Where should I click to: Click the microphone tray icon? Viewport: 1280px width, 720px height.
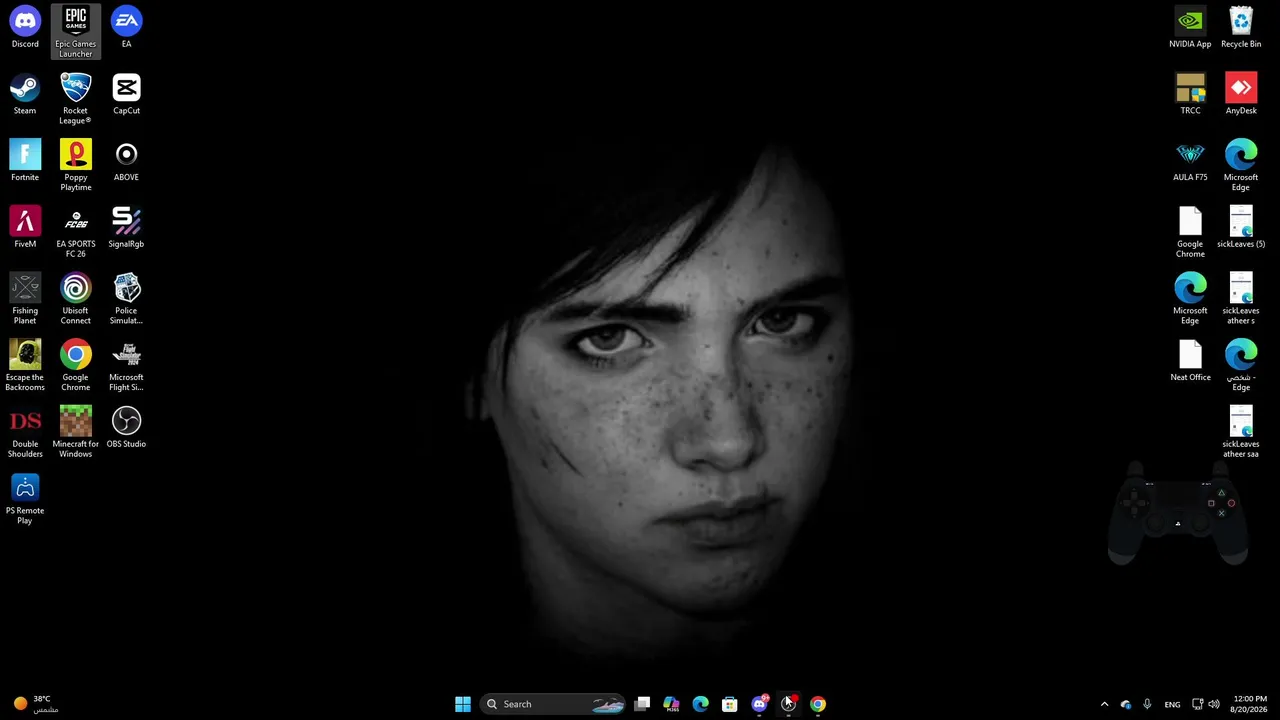pos(1147,704)
